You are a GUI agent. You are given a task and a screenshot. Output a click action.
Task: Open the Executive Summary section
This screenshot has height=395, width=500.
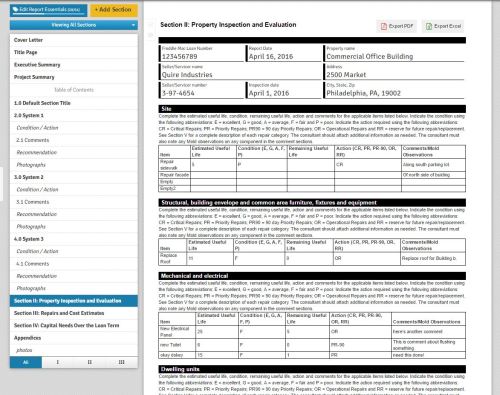[x=74, y=65]
